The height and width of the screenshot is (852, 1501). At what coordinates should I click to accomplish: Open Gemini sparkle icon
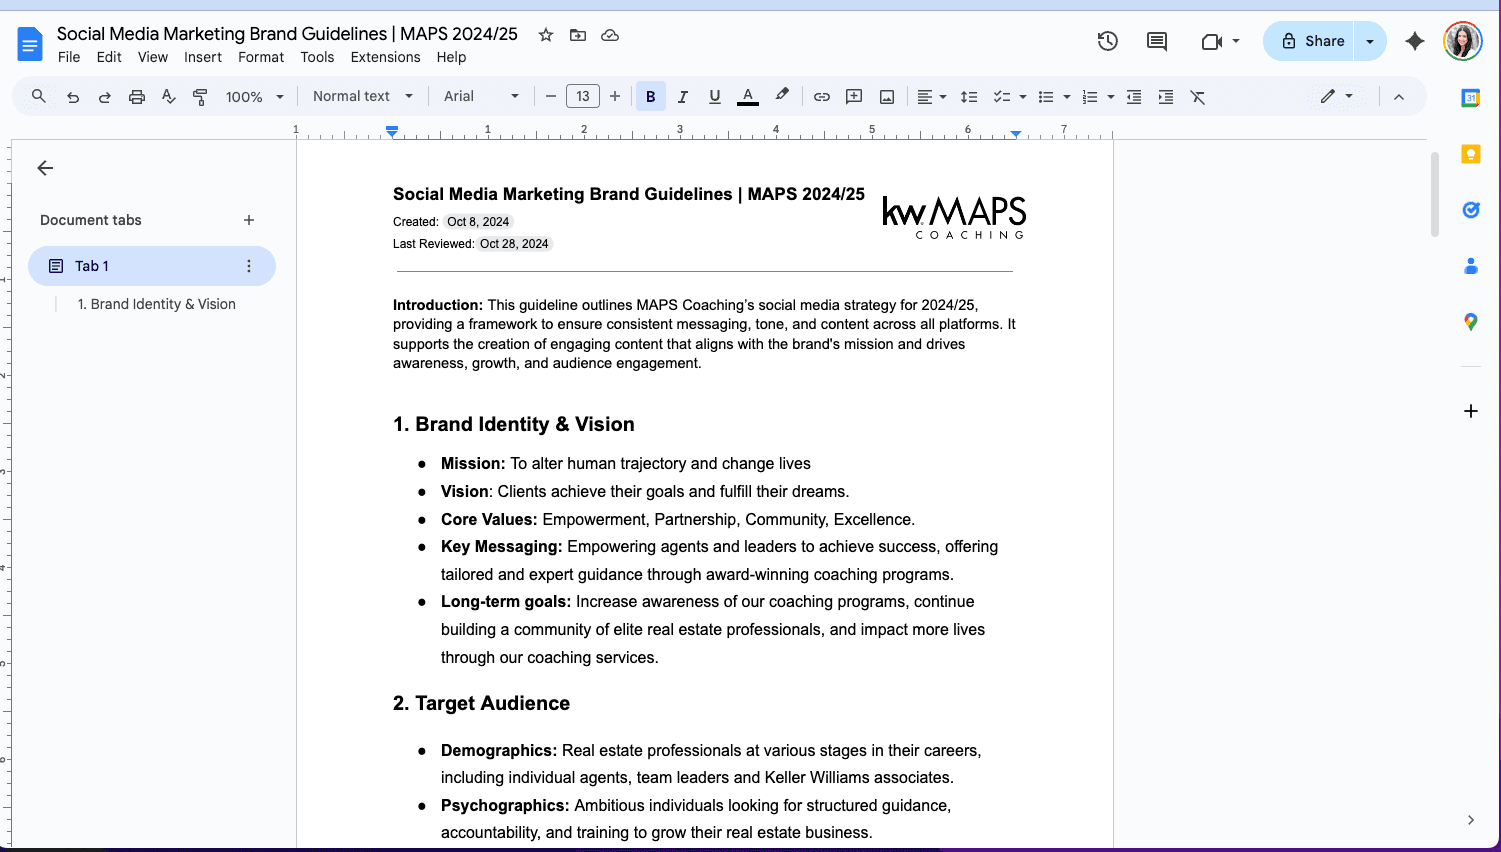[1414, 41]
